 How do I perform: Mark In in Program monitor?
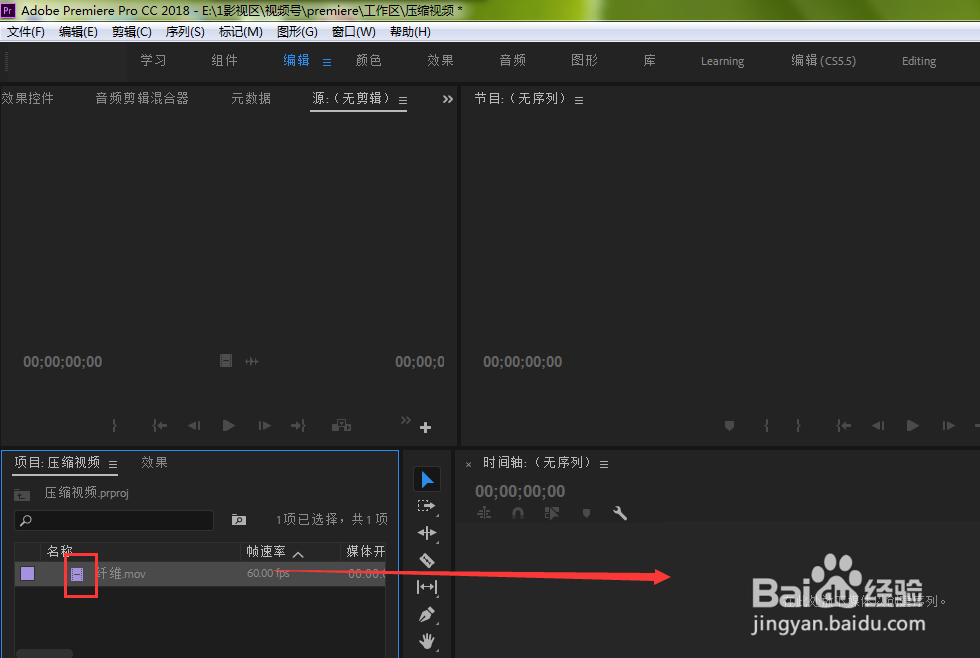point(766,426)
